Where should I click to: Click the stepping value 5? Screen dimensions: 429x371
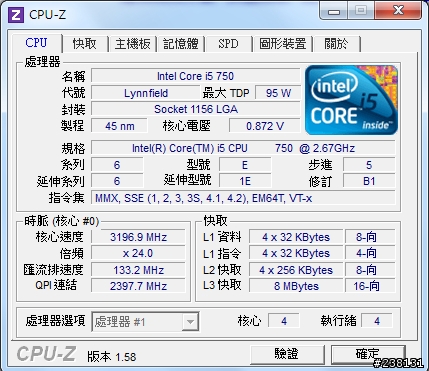[369, 165]
